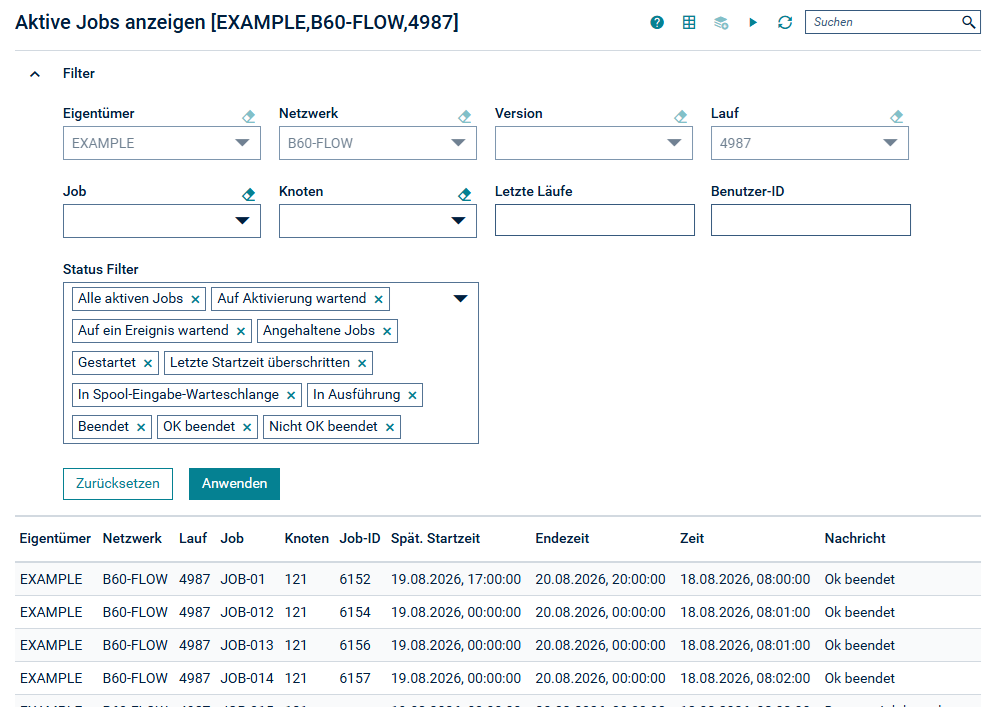Click the magnifier search icon
Screen dimensions: 998x707
(968, 22)
